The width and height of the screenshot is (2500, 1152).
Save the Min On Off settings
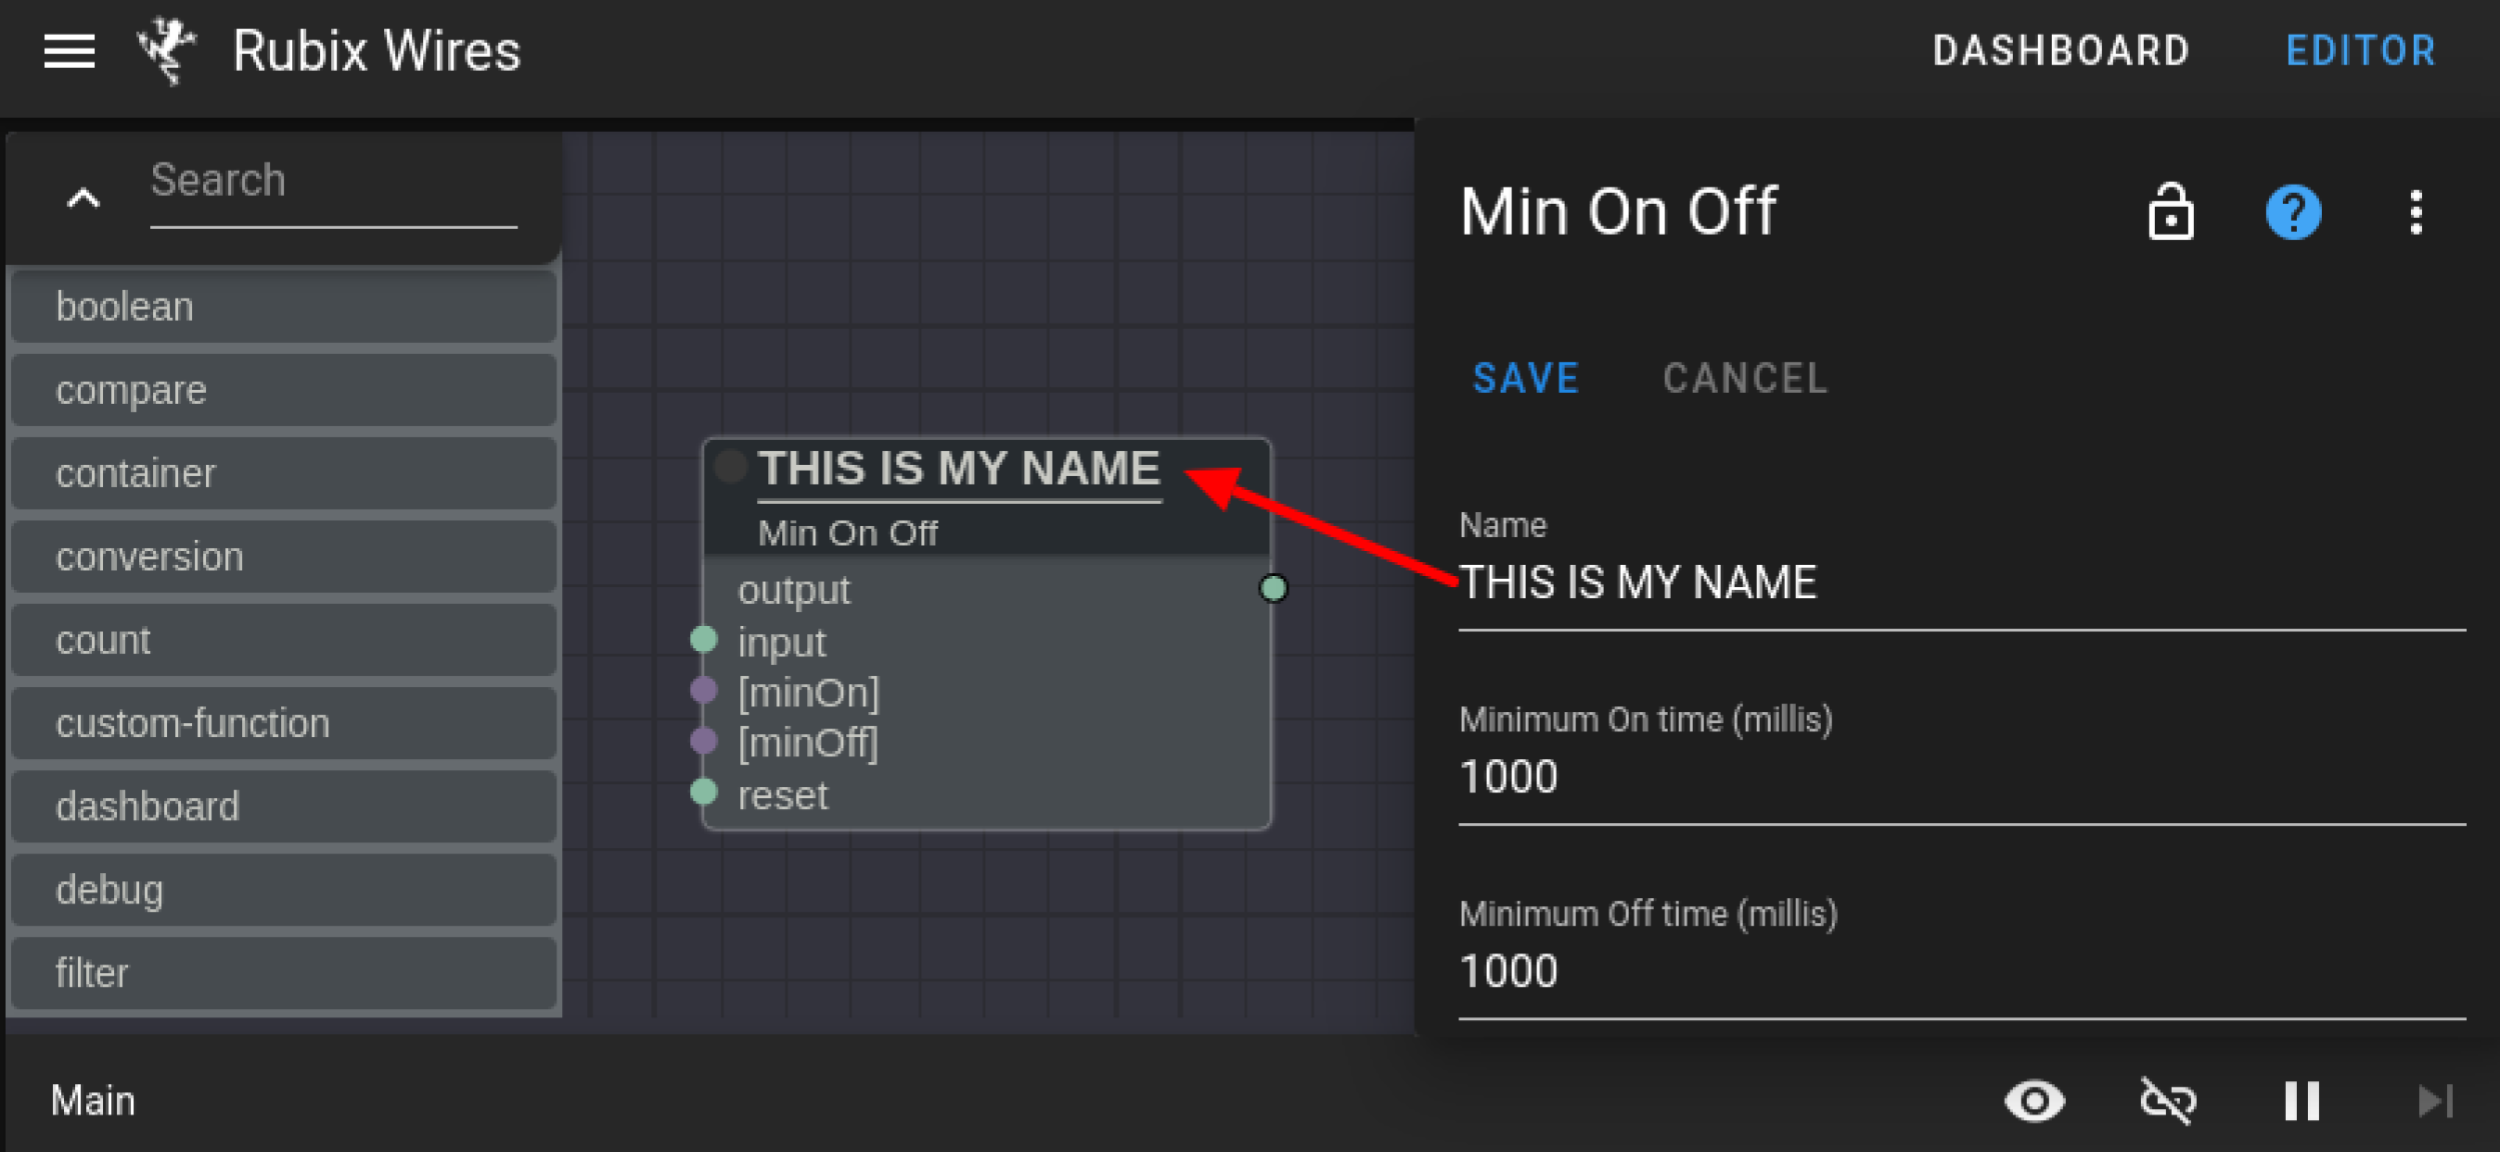tap(1526, 379)
